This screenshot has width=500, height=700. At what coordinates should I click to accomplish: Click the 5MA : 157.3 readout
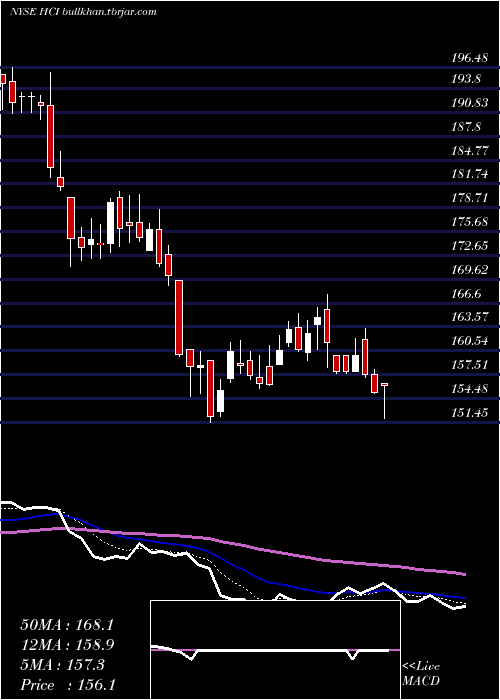[x=62, y=665]
